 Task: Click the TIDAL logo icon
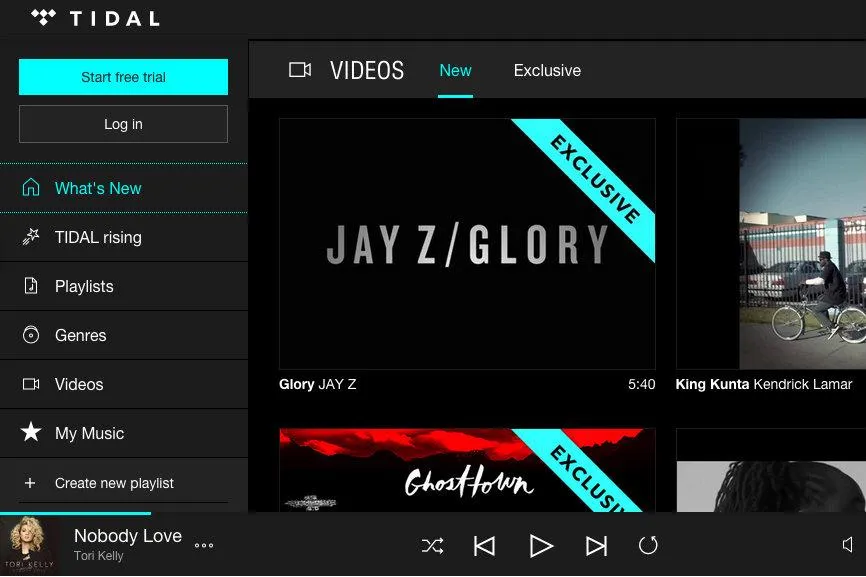coord(43,18)
